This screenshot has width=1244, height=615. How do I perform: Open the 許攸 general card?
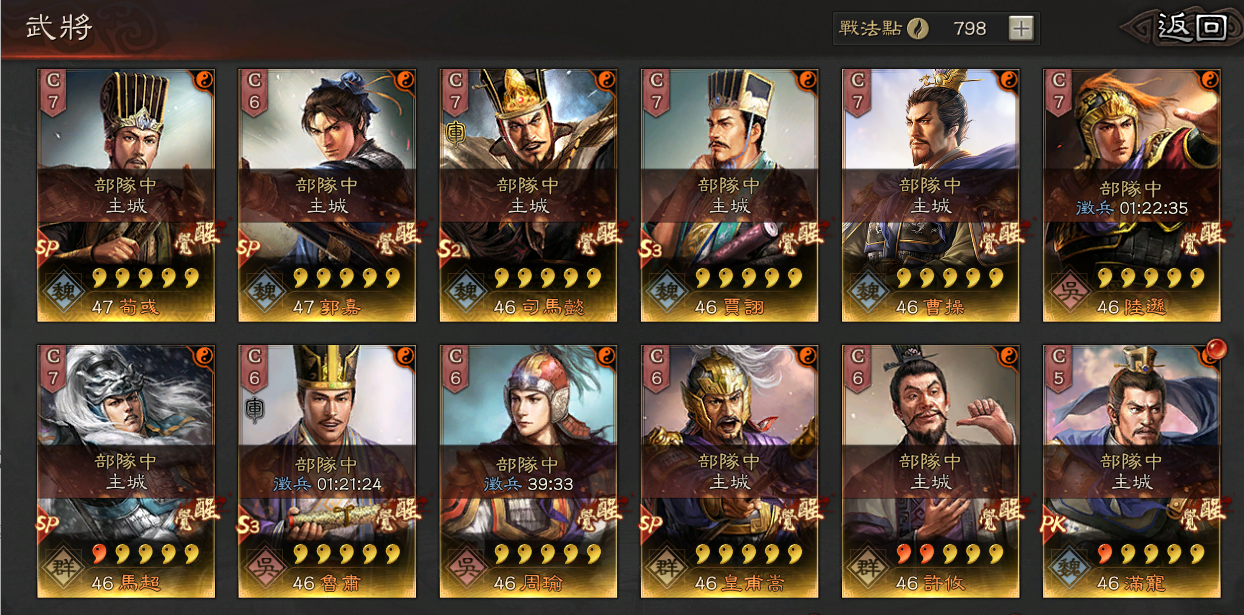(x=930, y=472)
